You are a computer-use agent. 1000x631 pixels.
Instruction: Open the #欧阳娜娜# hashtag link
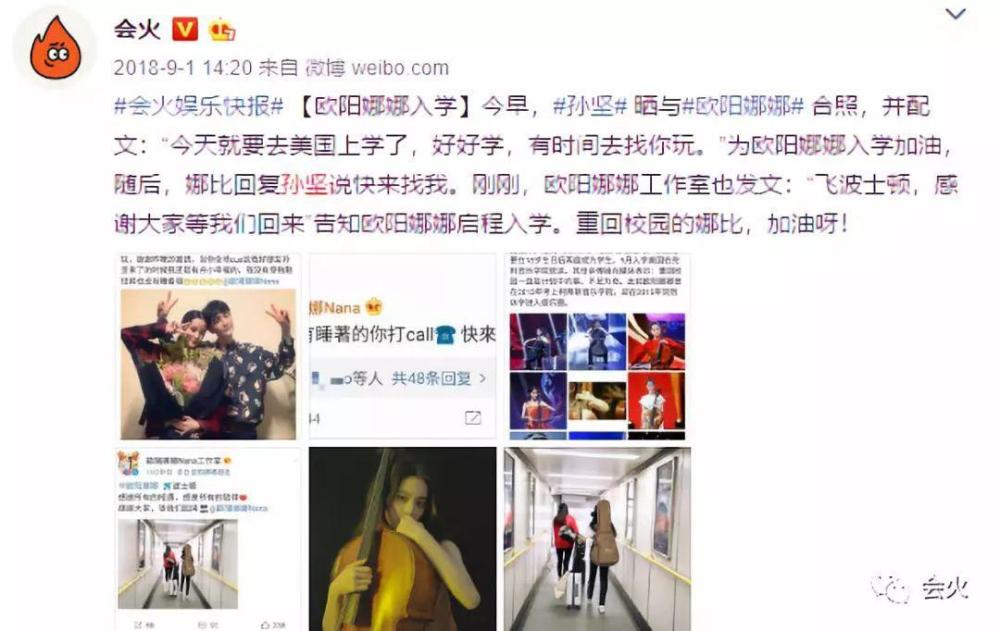pos(743,107)
